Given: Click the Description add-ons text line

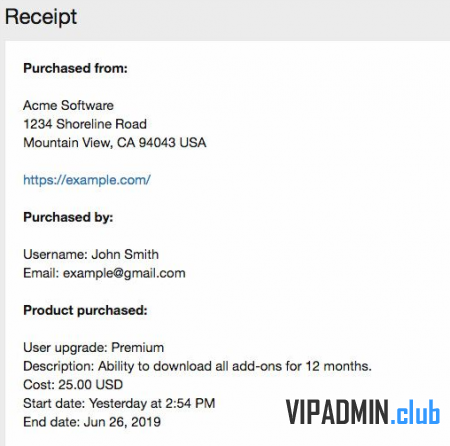Looking at the screenshot, I should click(197, 366).
